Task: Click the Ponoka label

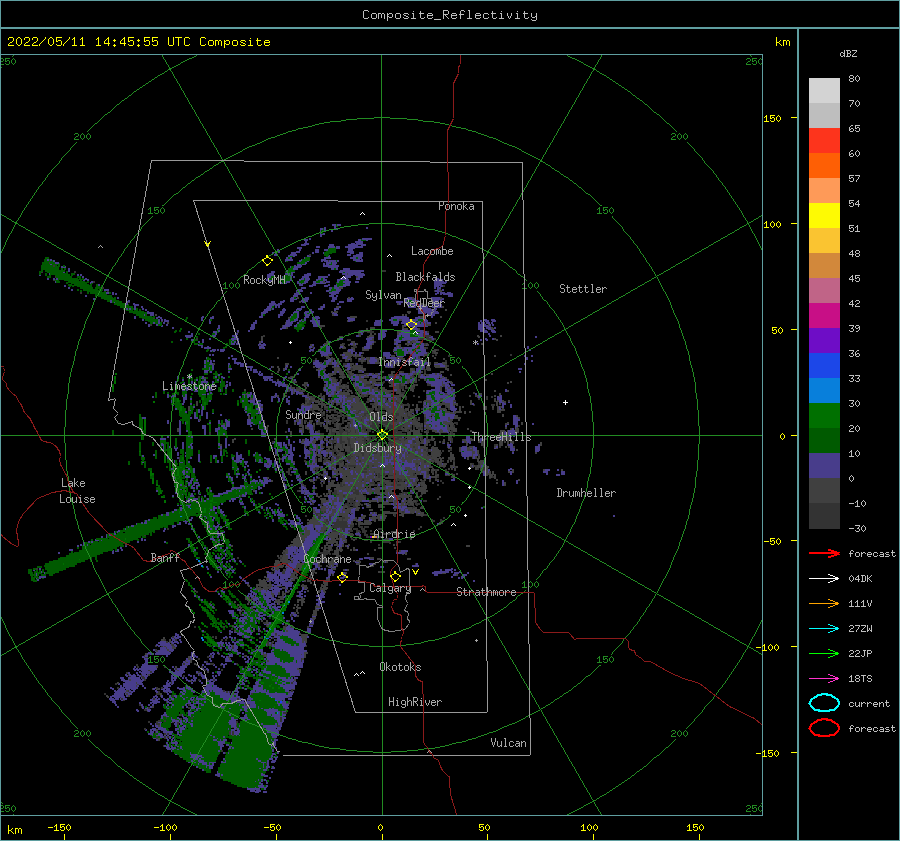Action: [456, 206]
